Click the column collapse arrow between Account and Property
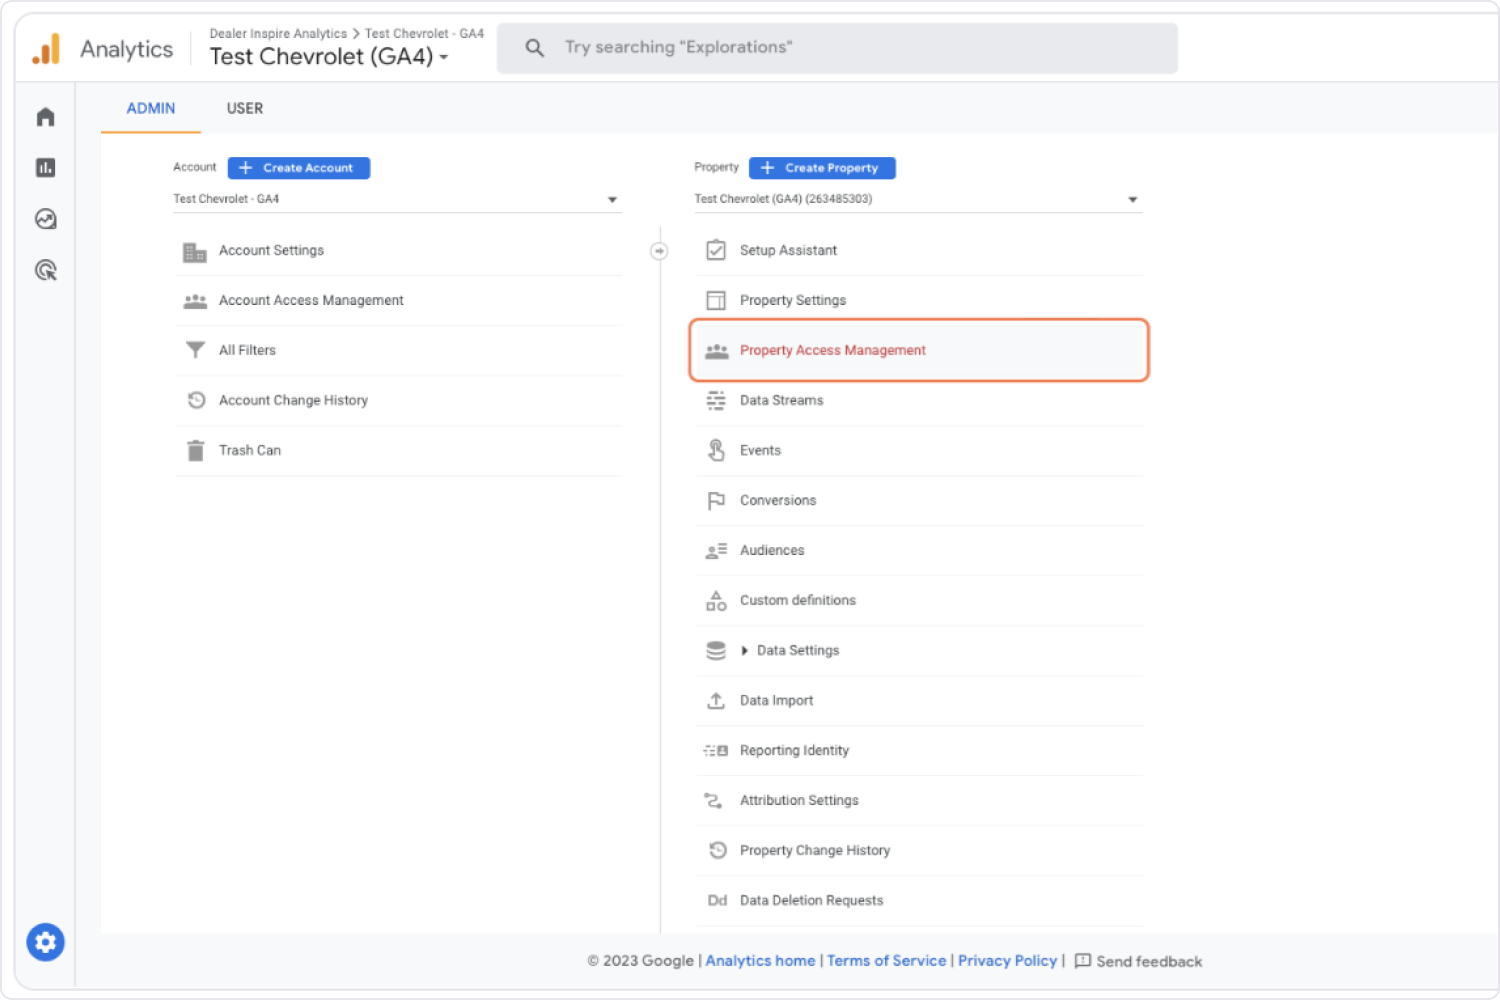This screenshot has width=1500, height=1000. pos(659,251)
